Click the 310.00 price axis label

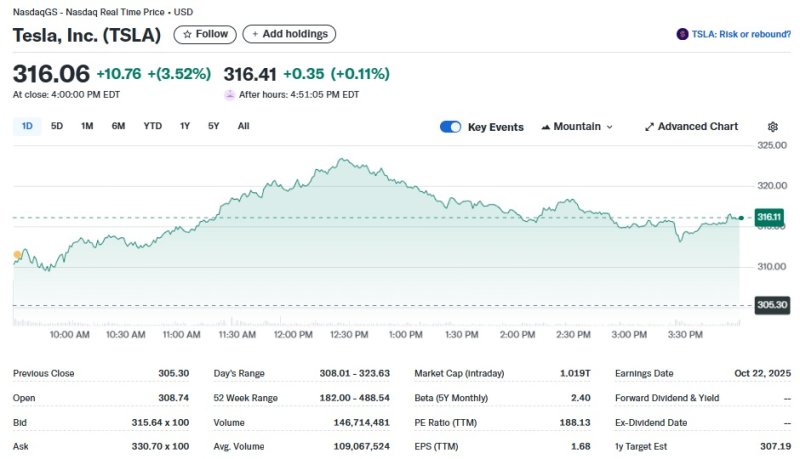(772, 266)
